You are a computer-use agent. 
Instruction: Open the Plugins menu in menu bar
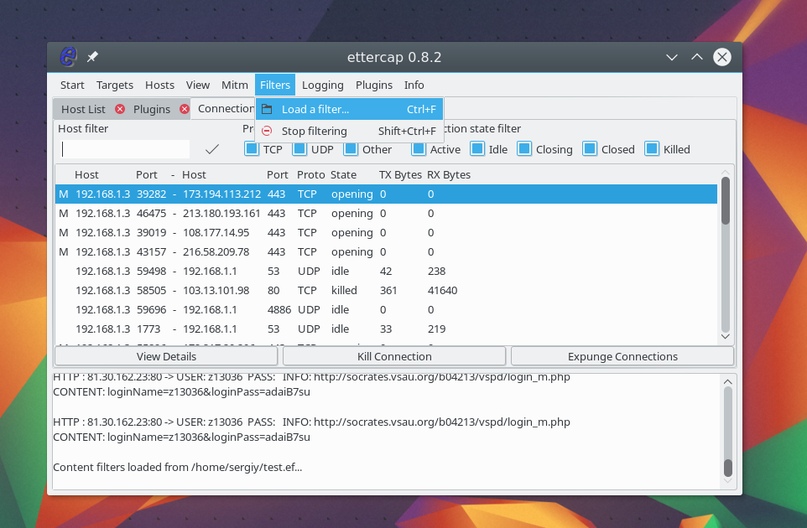[x=374, y=85]
